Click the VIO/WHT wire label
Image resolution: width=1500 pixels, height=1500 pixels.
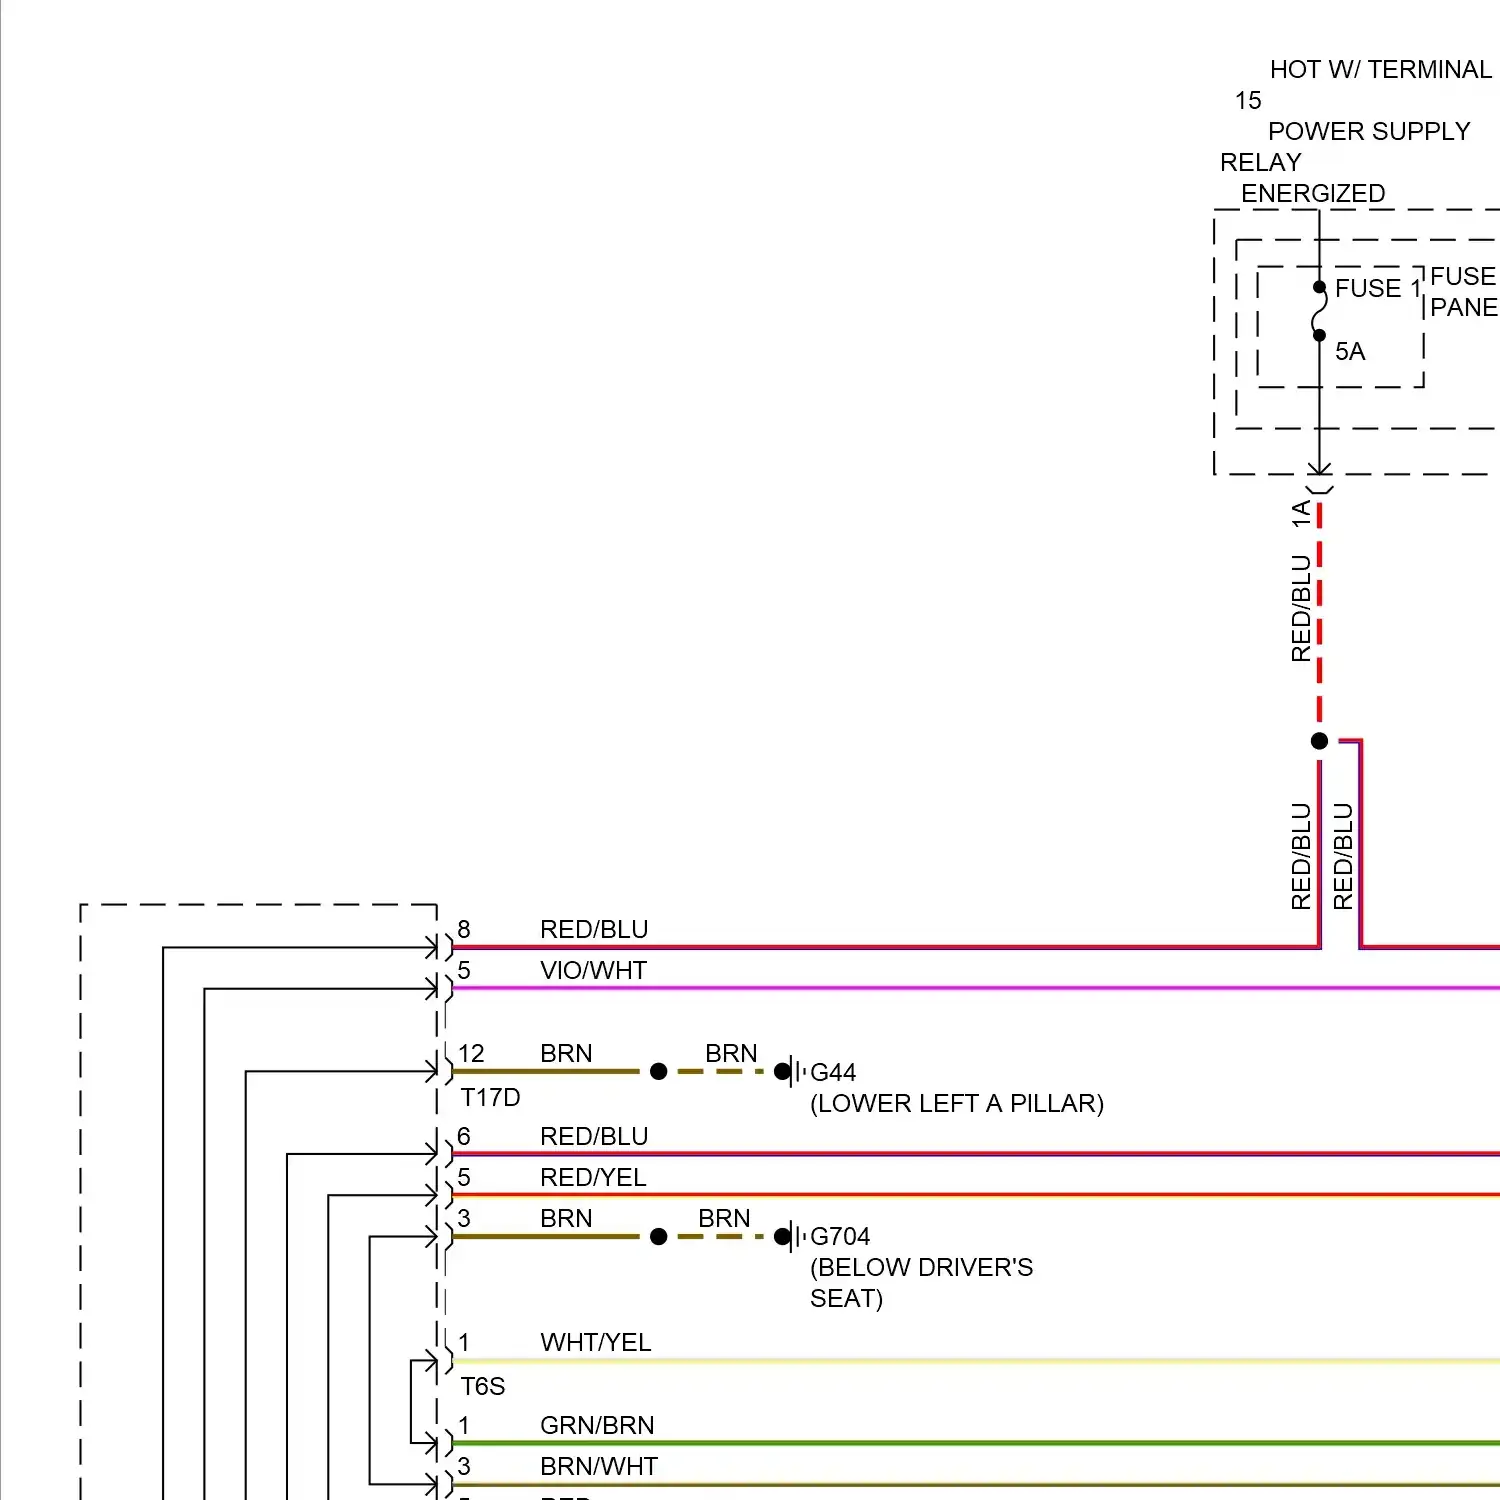[593, 971]
